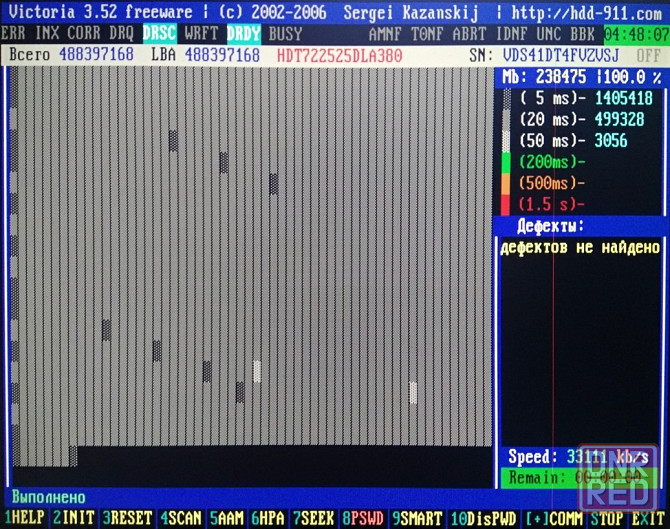670x529 pixels.
Task: Choose 3RESET in the function bar
Action: (127, 518)
